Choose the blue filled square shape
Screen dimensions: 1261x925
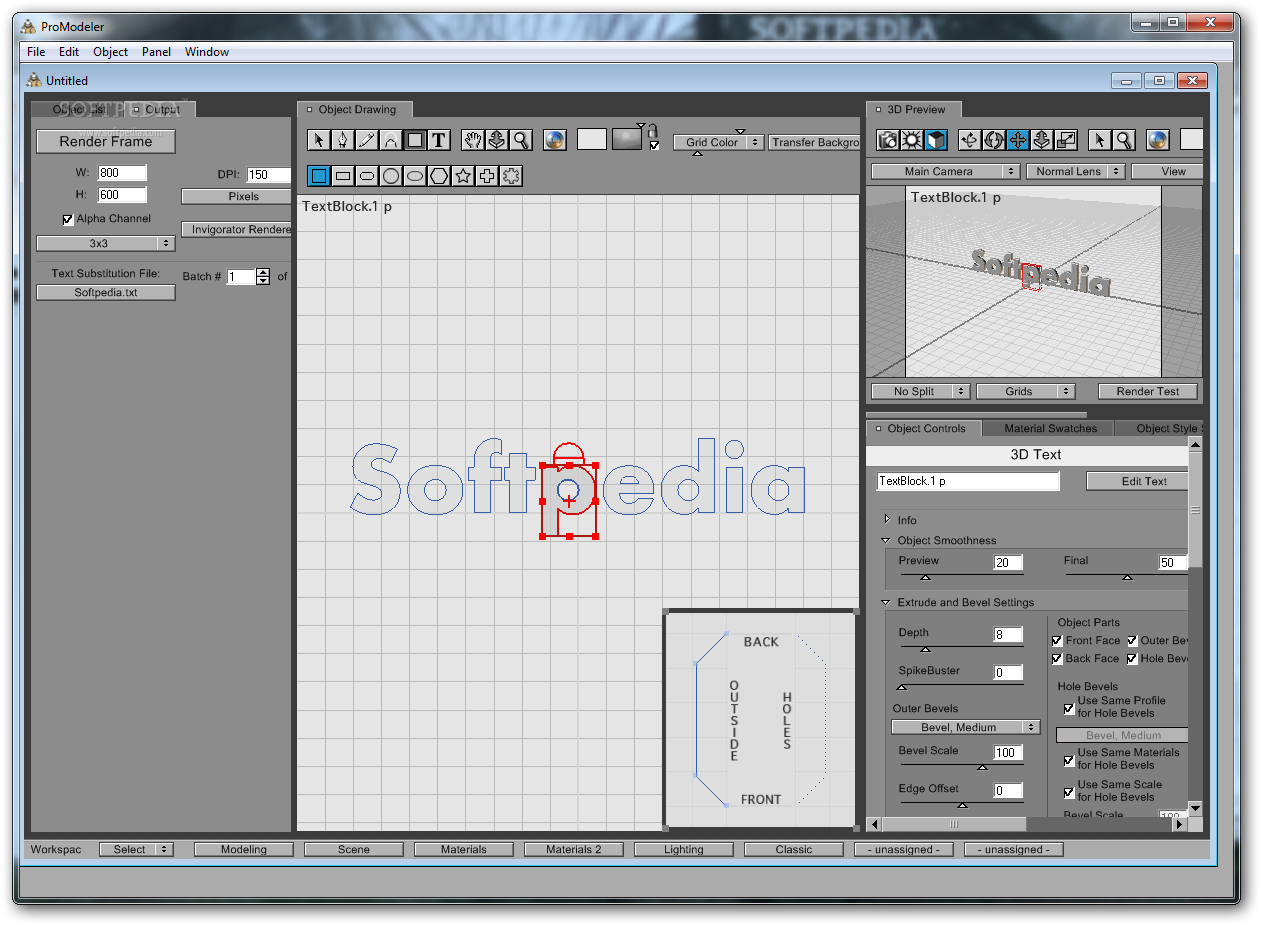tap(319, 176)
